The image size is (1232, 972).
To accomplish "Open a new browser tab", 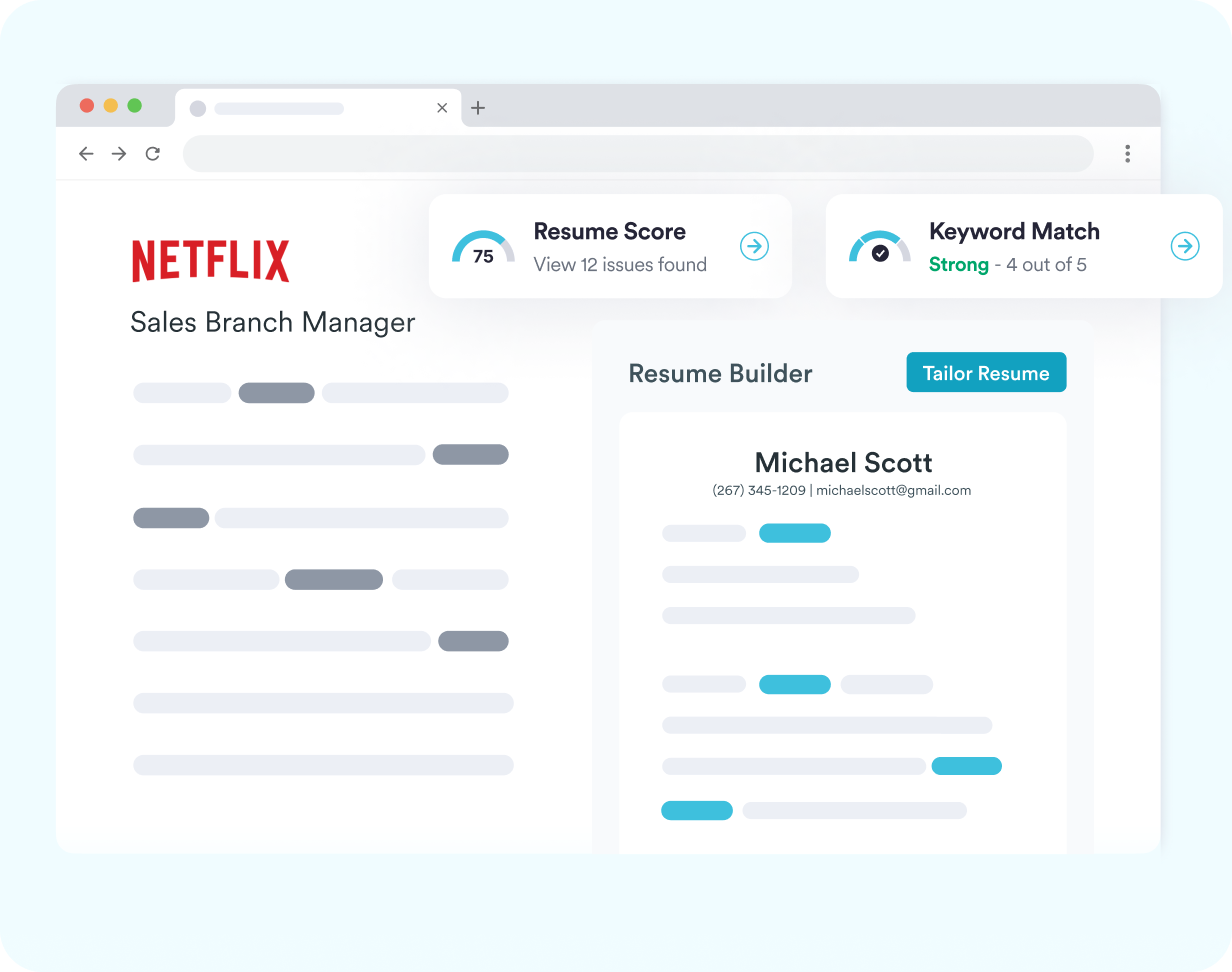I will tap(478, 108).
